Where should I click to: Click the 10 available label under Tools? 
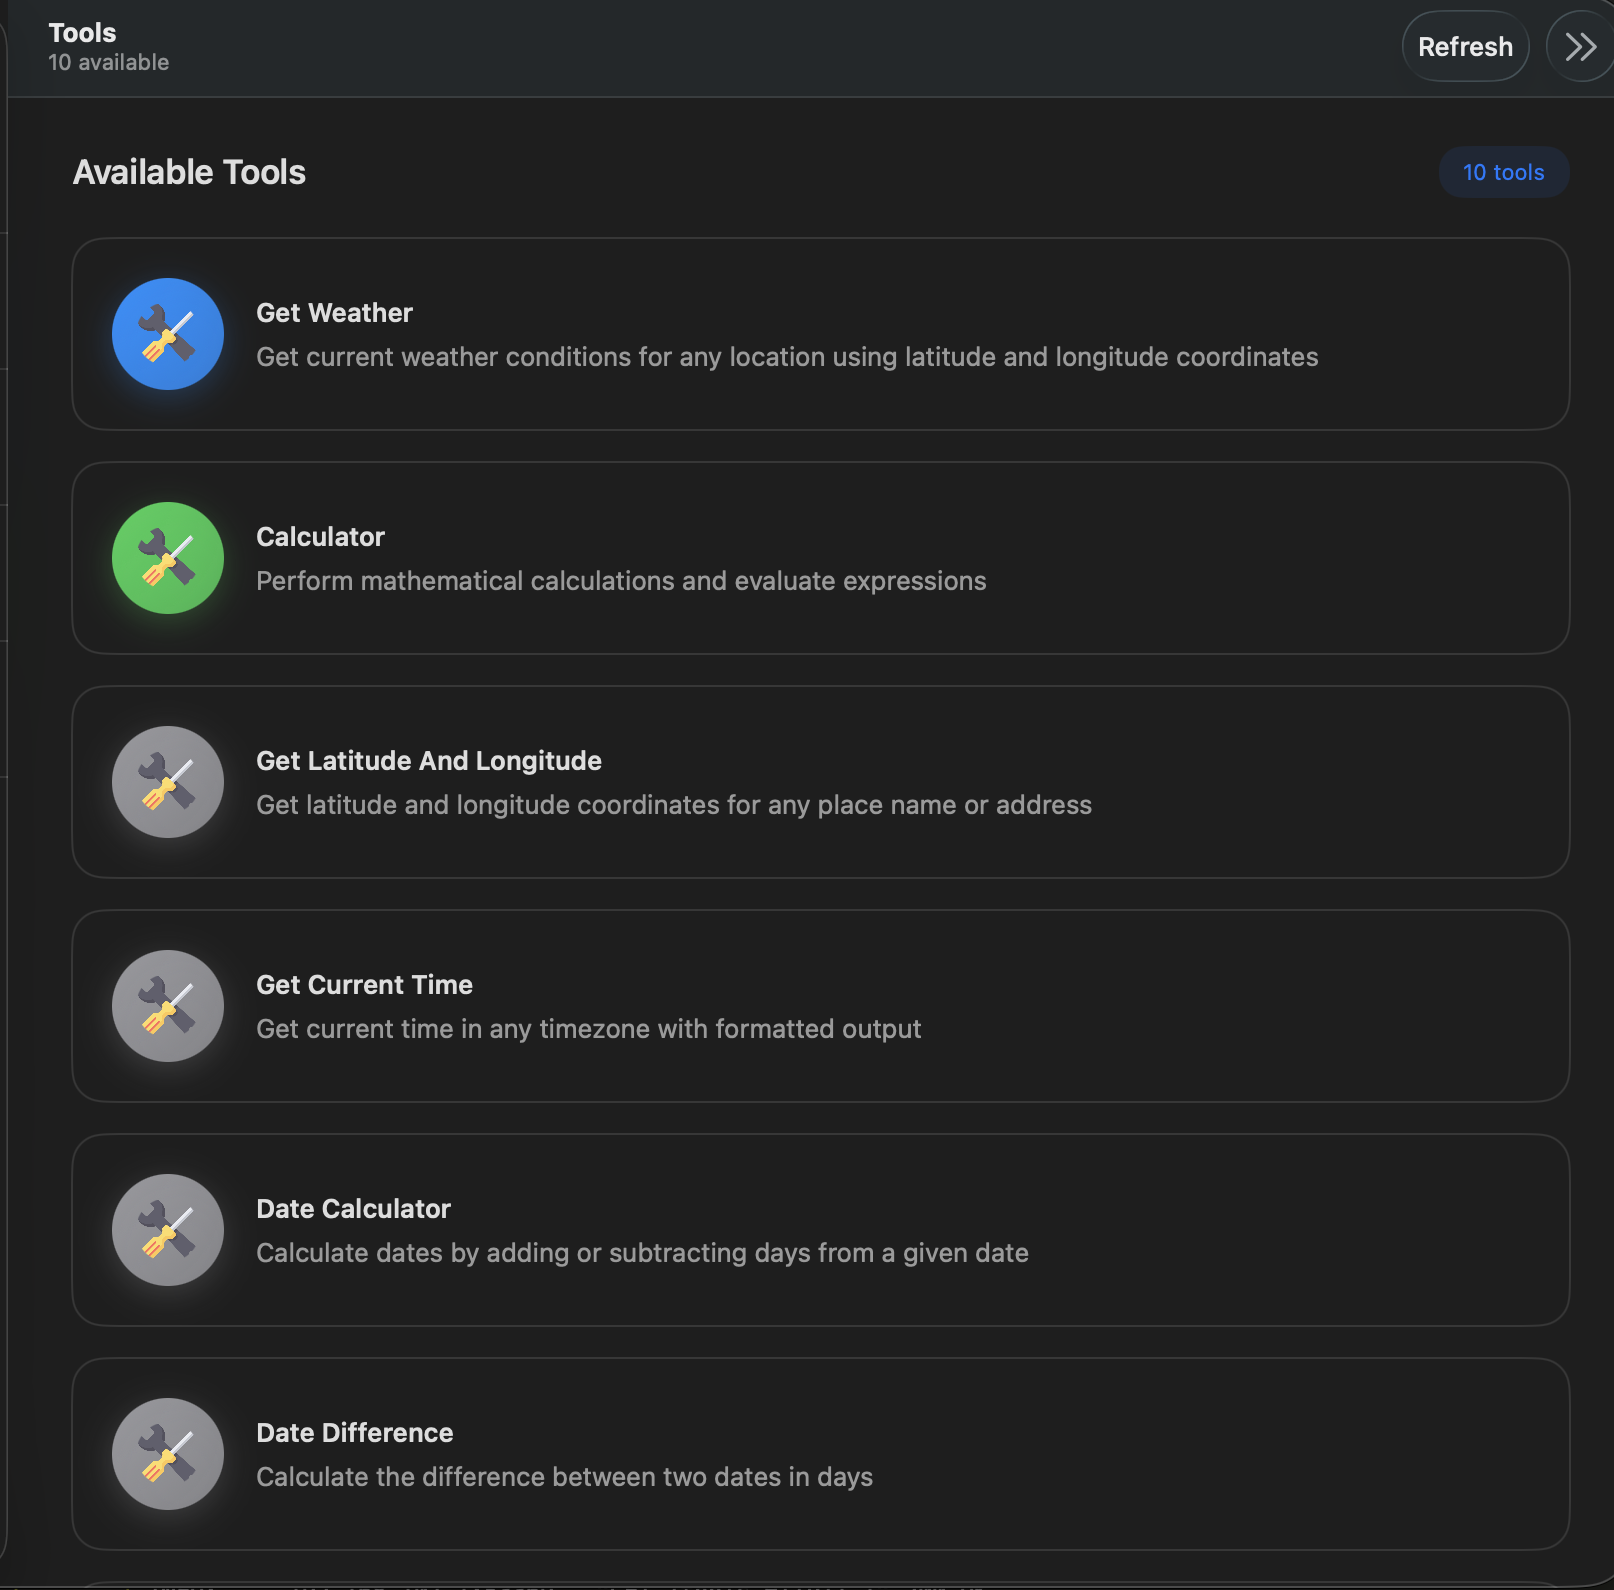pos(108,62)
